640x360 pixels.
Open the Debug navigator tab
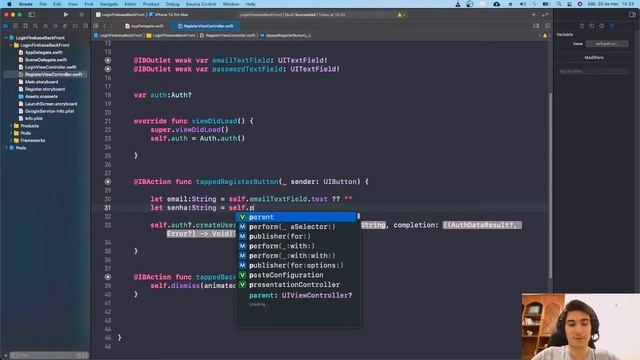click(65, 26)
